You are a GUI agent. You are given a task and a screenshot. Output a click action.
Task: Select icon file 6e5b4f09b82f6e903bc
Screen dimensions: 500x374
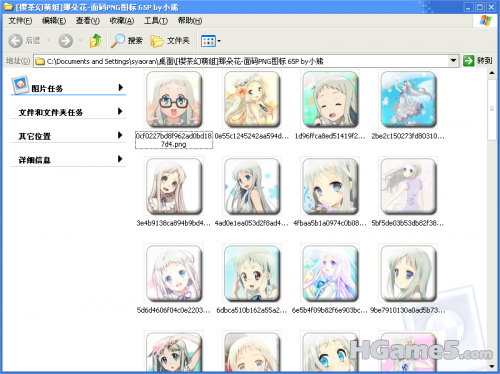point(330,273)
